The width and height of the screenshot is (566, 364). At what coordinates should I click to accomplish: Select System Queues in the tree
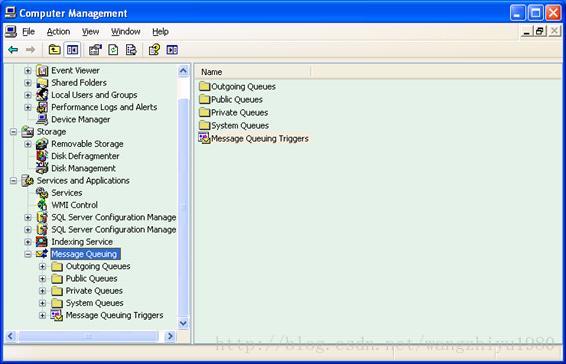pyautogui.click(x=95, y=303)
